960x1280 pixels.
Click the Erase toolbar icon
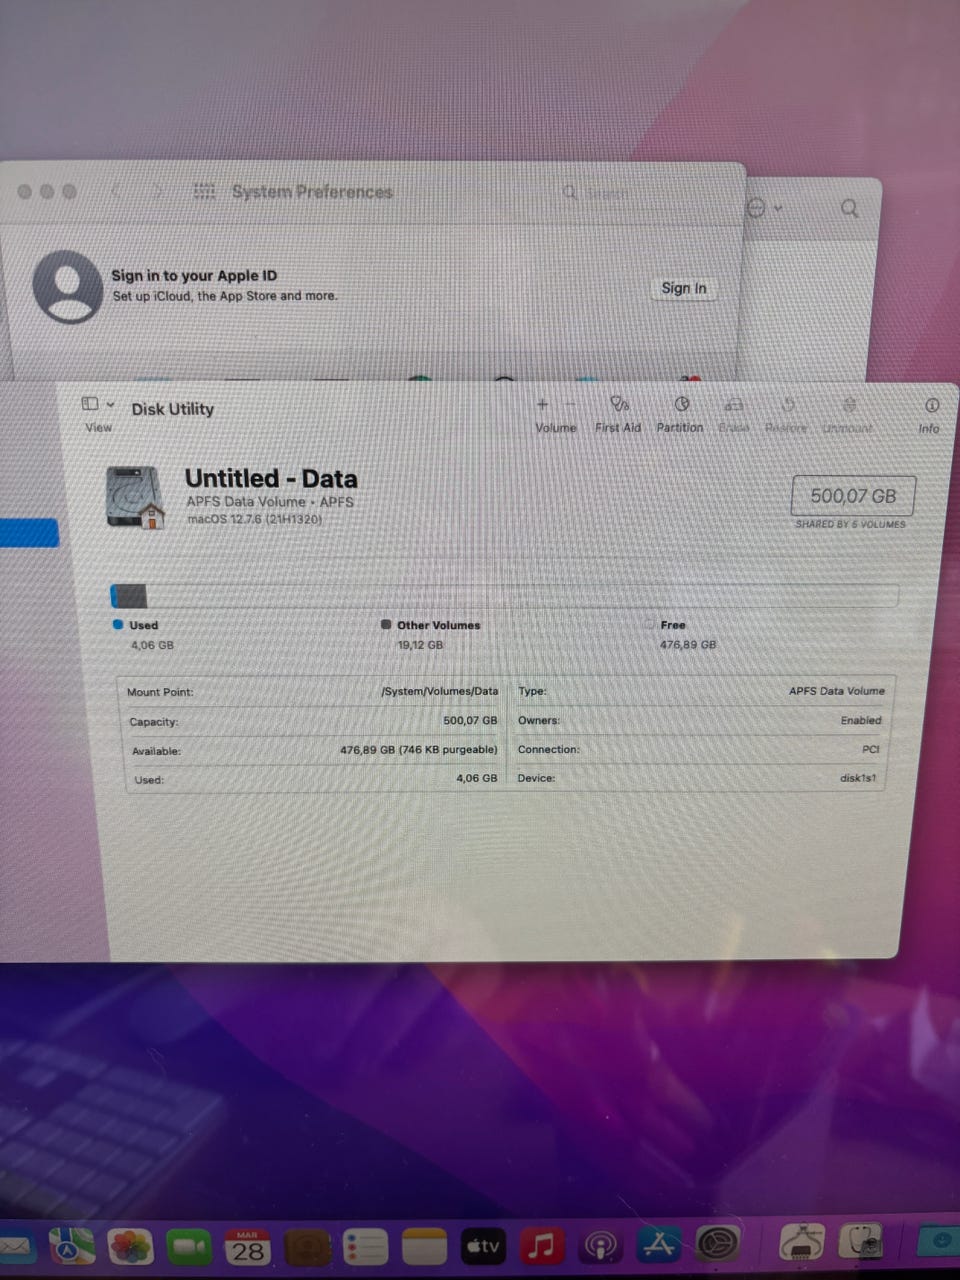point(734,404)
